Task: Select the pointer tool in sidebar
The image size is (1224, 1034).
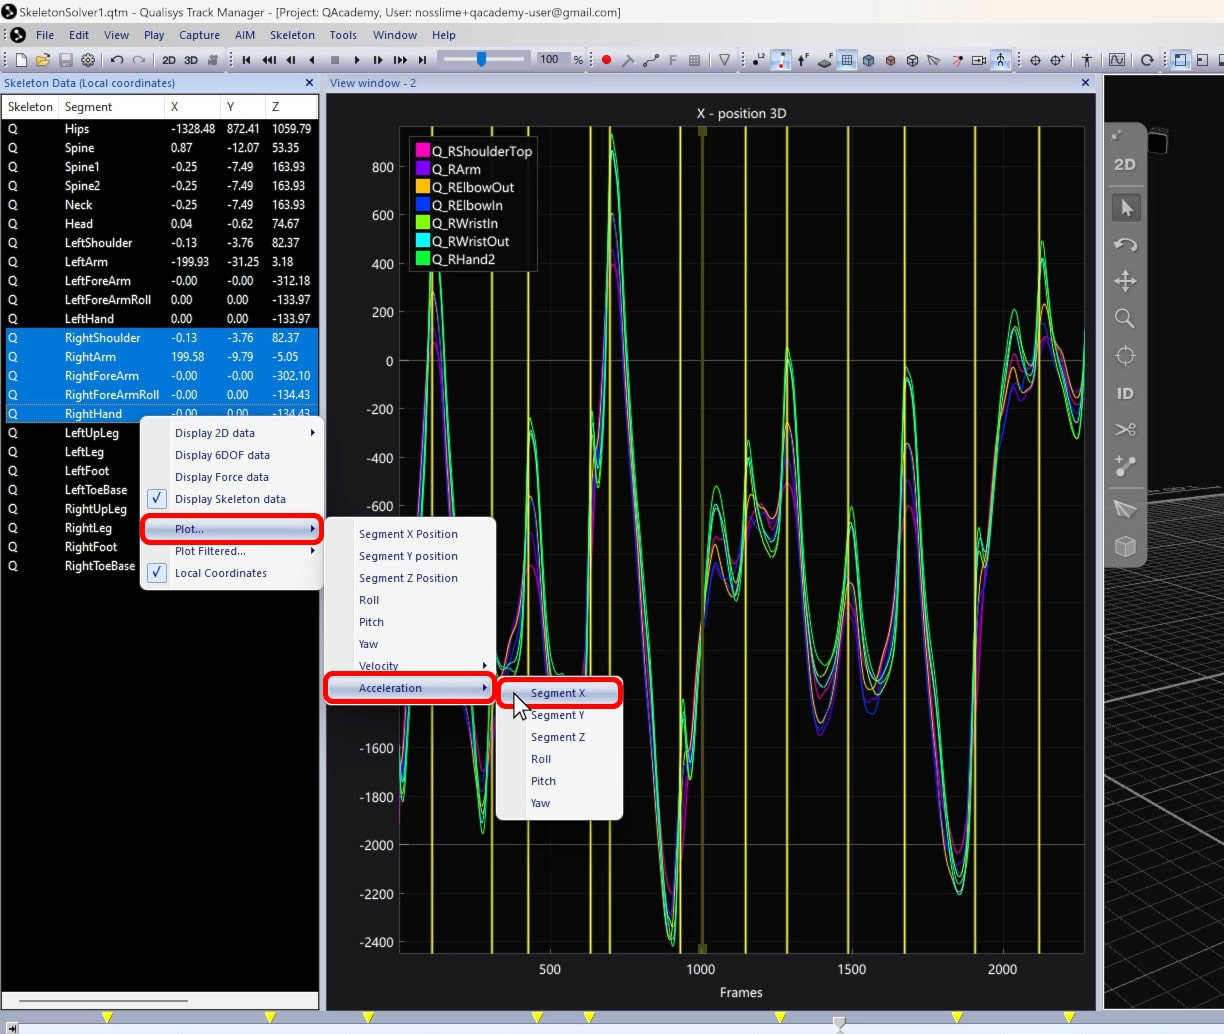Action: click(1126, 208)
